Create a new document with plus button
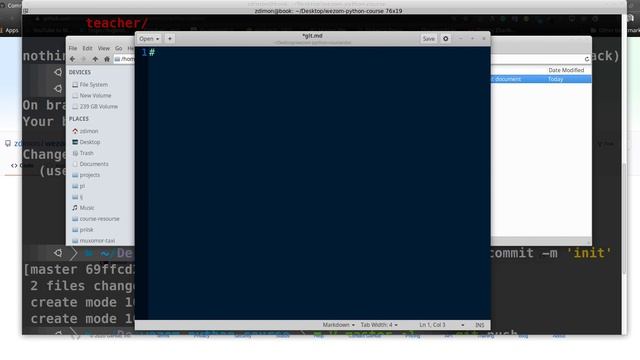 pyautogui.click(x=170, y=39)
